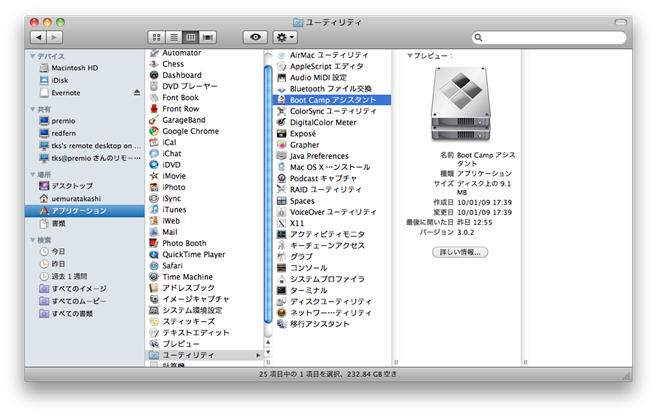Select the GarageBand app icon
The height and width of the screenshot is (416, 657).
pyautogui.click(x=154, y=120)
